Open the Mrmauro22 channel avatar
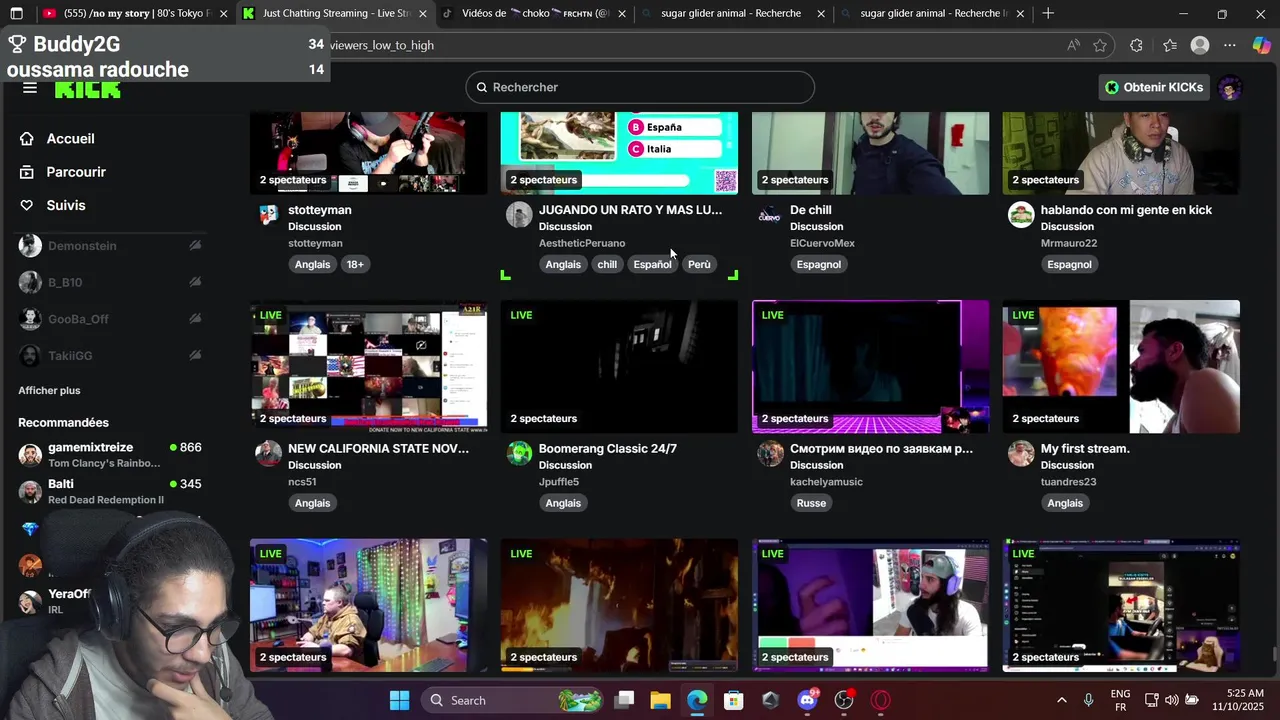Image resolution: width=1280 pixels, height=720 pixels. [1021, 215]
